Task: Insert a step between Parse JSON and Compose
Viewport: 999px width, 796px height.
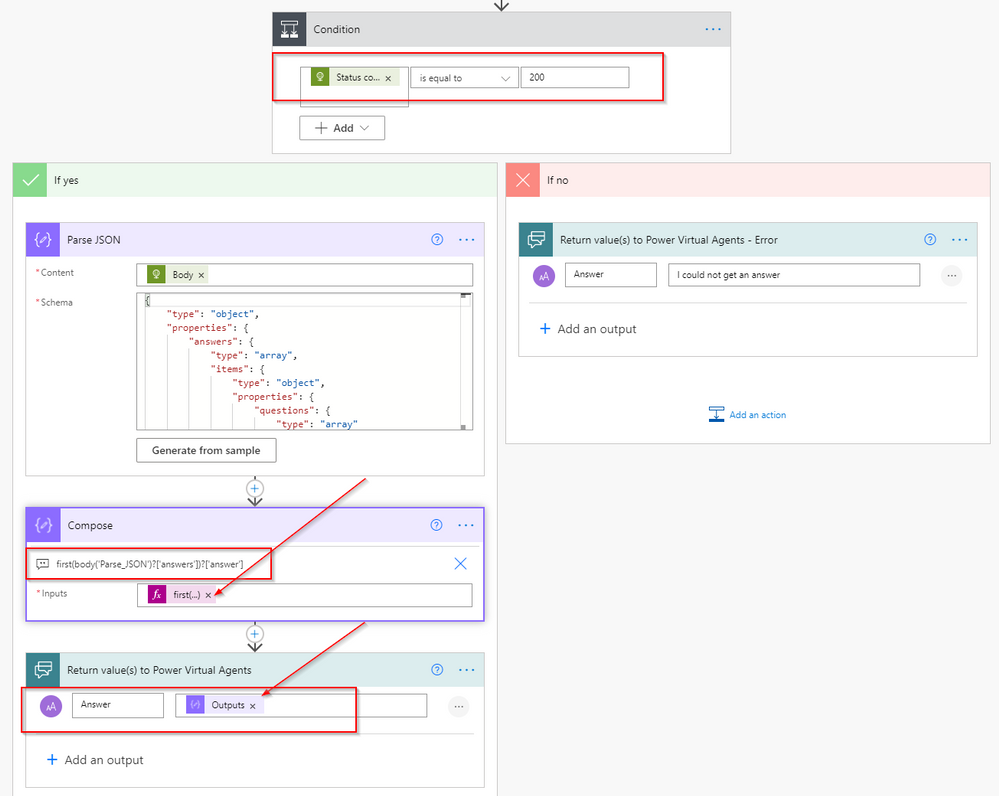Action: coord(255,488)
